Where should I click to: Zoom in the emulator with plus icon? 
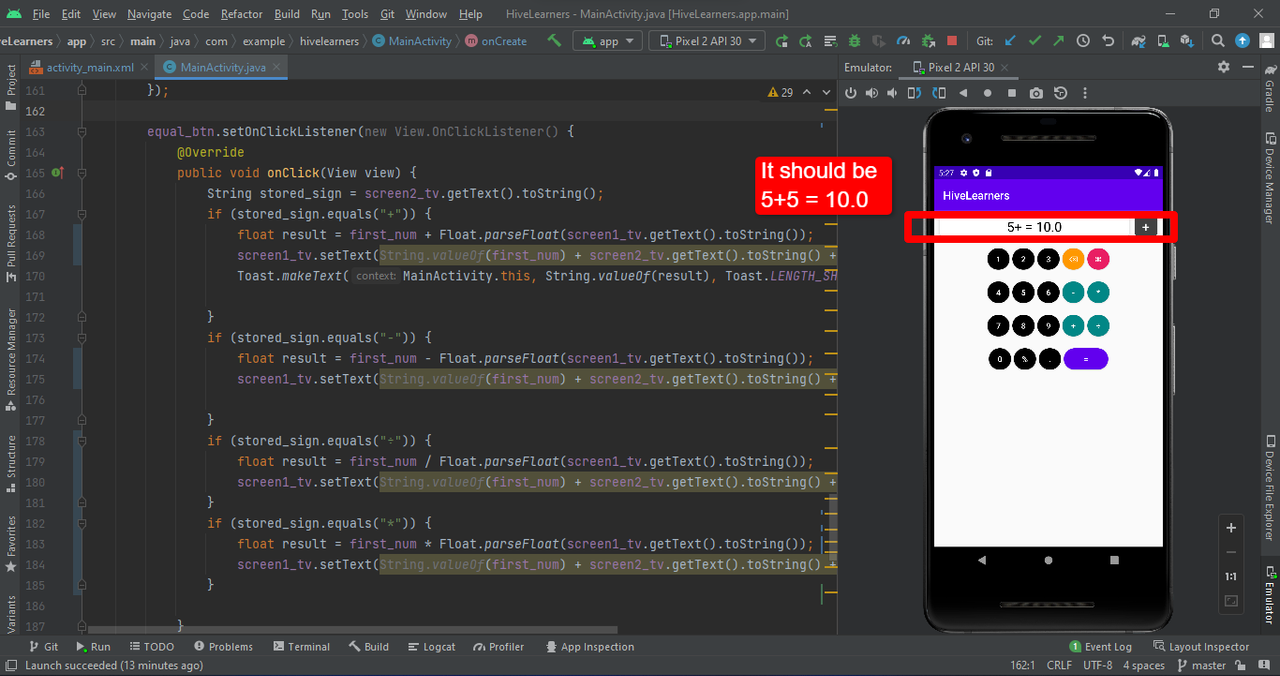[1231, 528]
